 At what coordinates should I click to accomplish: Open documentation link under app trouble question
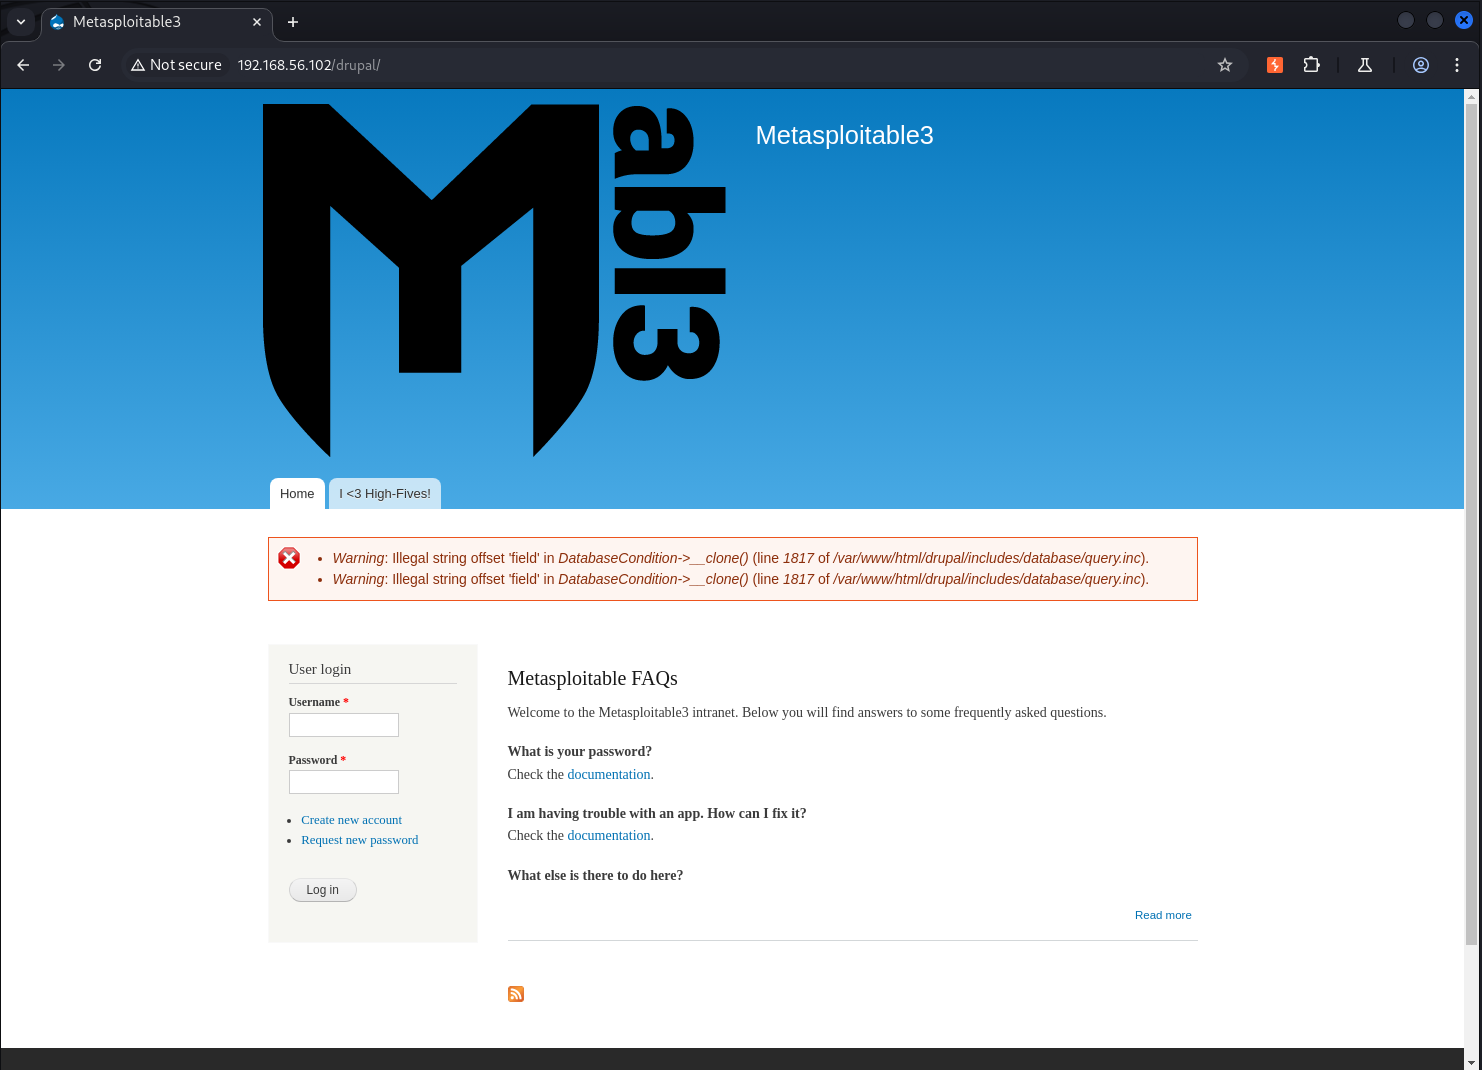tap(609, 835)
